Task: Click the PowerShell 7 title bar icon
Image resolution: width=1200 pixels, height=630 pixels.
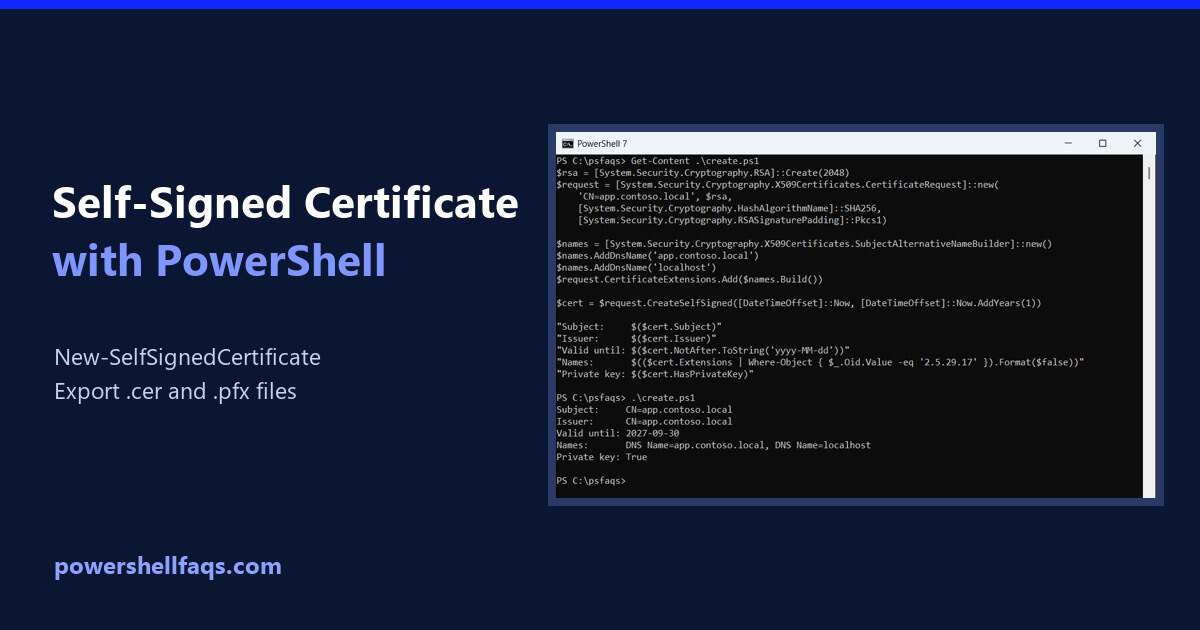Action: [567, 143]
